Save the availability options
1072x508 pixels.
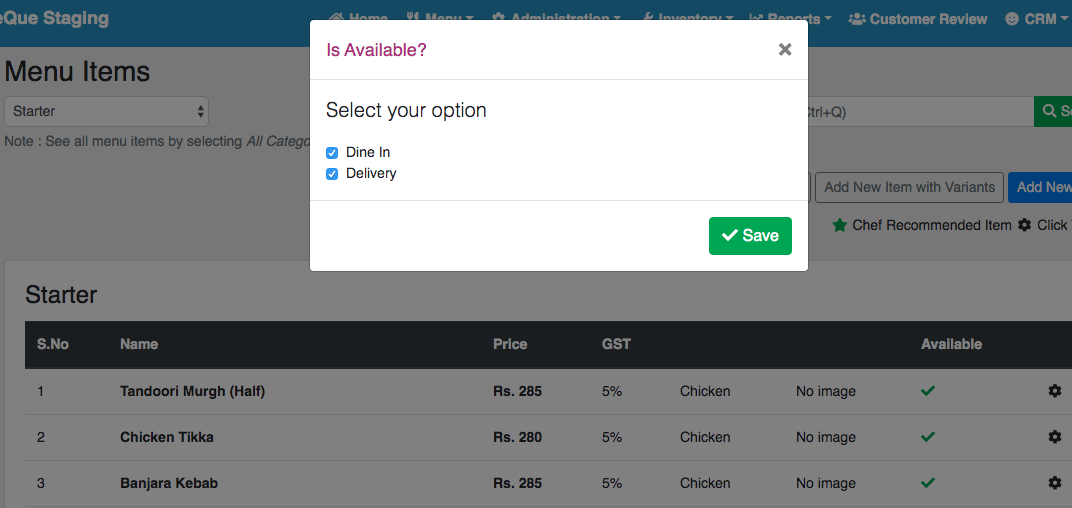point(750,236)
